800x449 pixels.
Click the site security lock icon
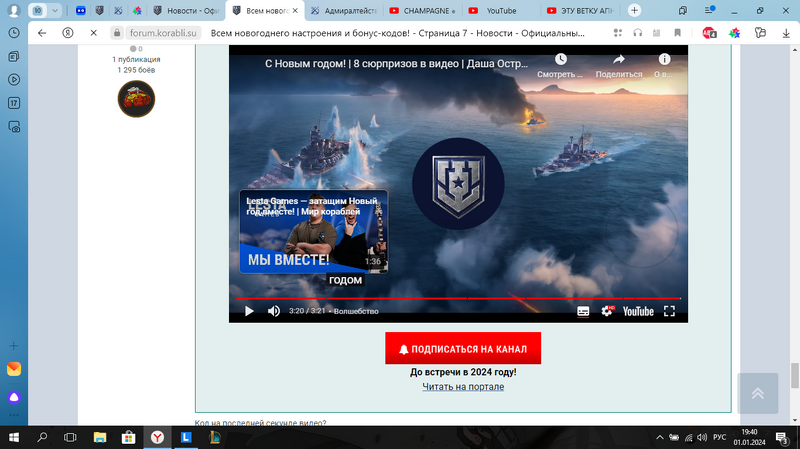click(117, 33)
